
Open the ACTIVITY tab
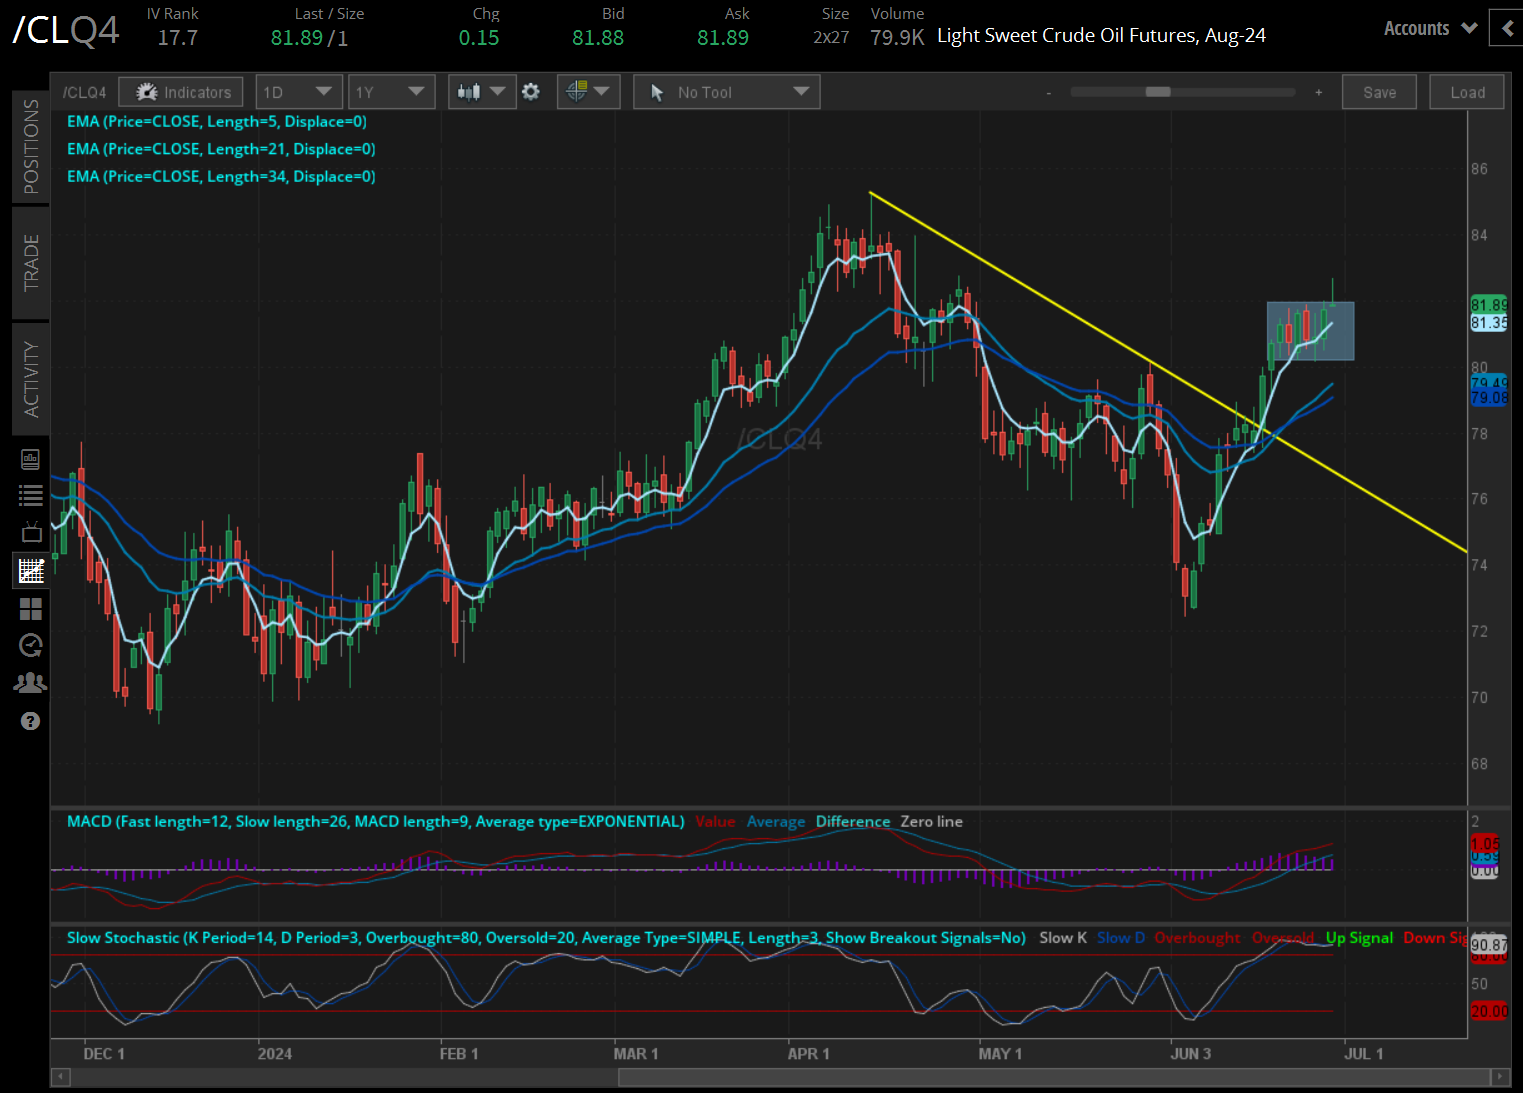pyautogui.click(x=30, y=378)
